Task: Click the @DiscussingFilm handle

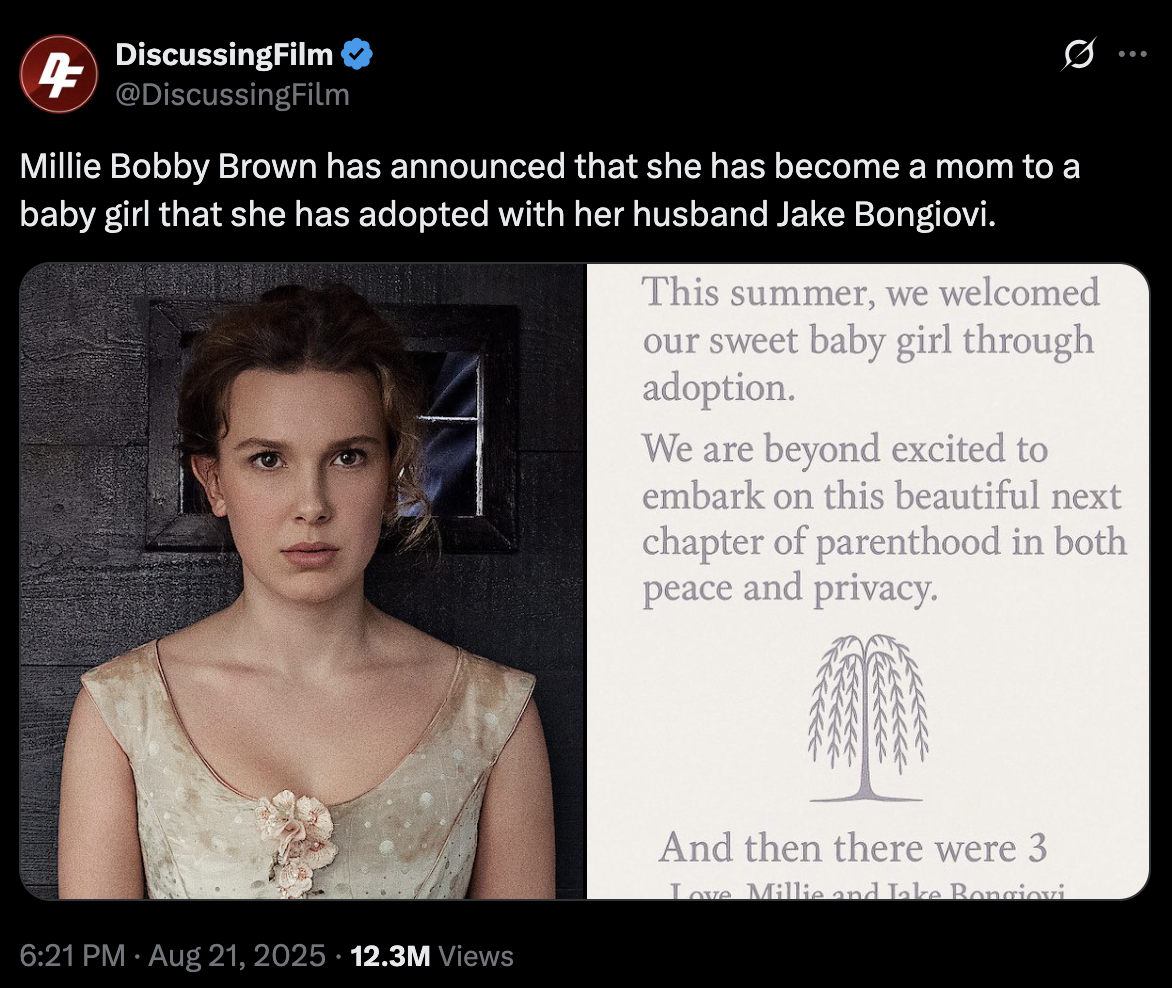Action: (x=232, y=95)
